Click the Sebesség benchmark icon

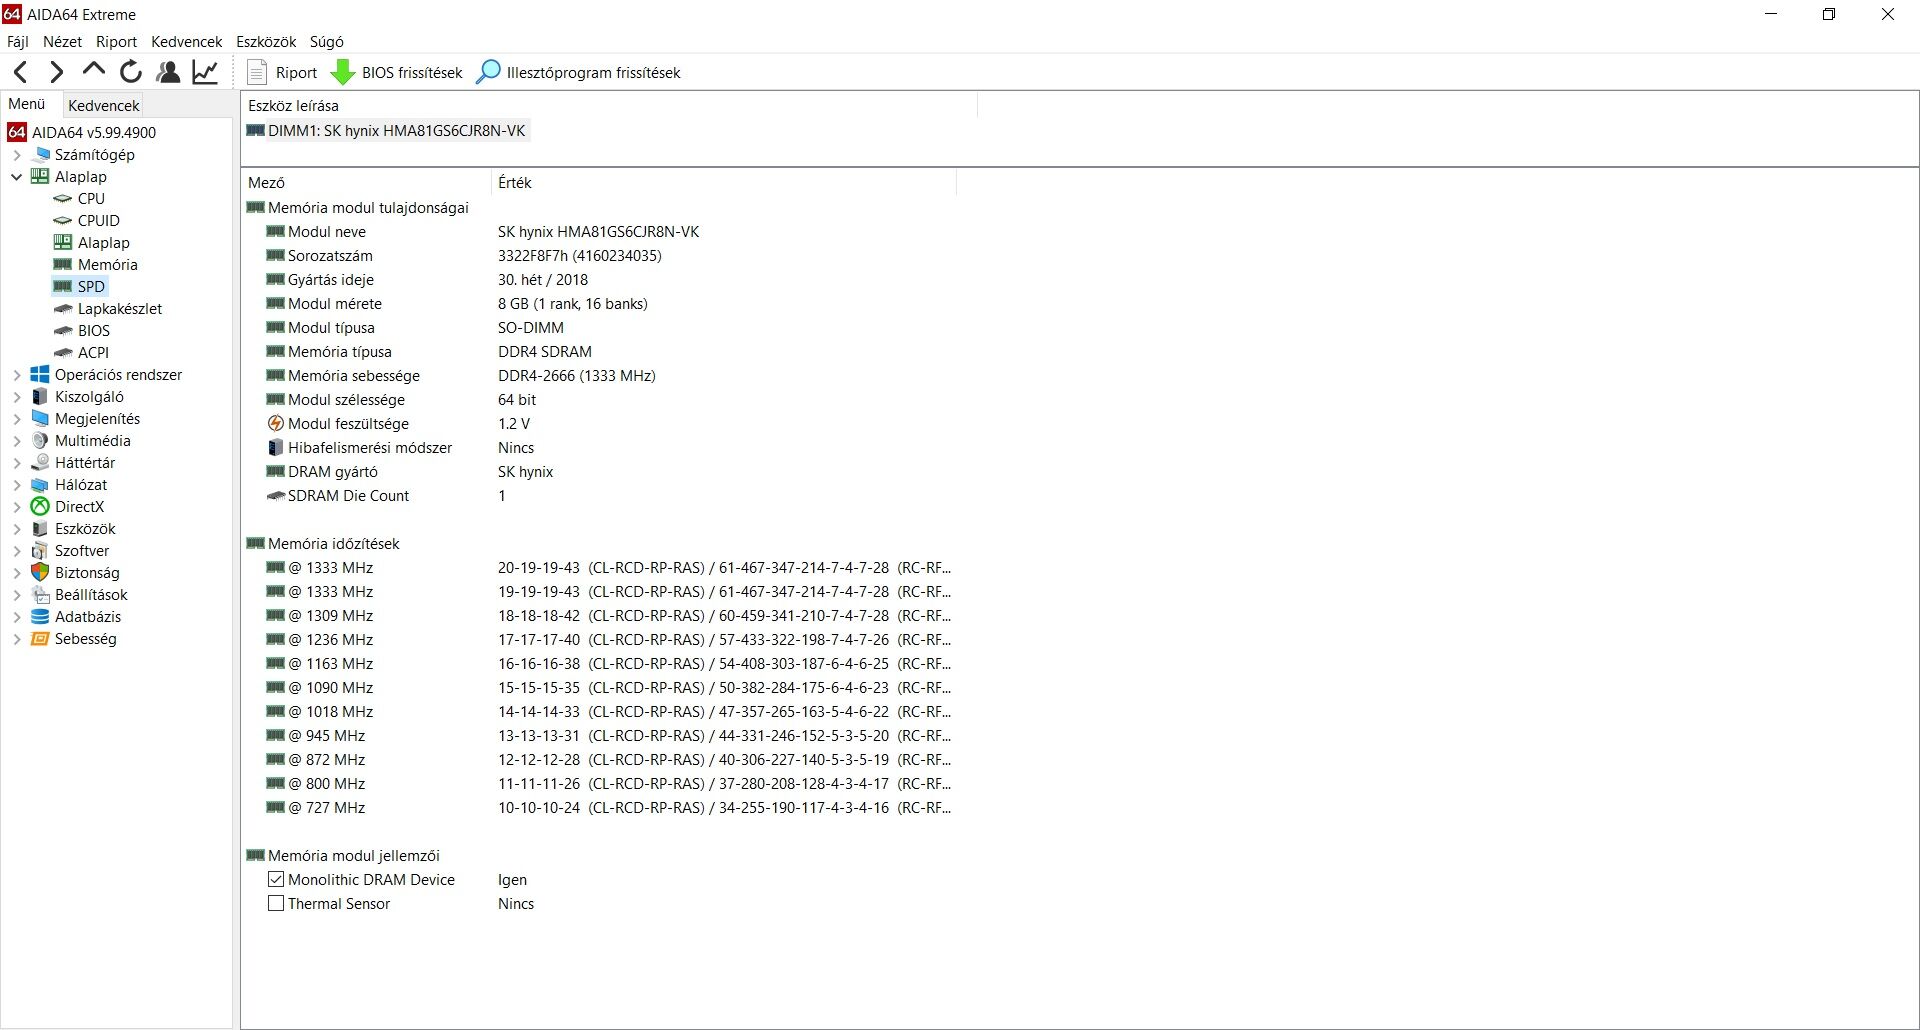40,639
